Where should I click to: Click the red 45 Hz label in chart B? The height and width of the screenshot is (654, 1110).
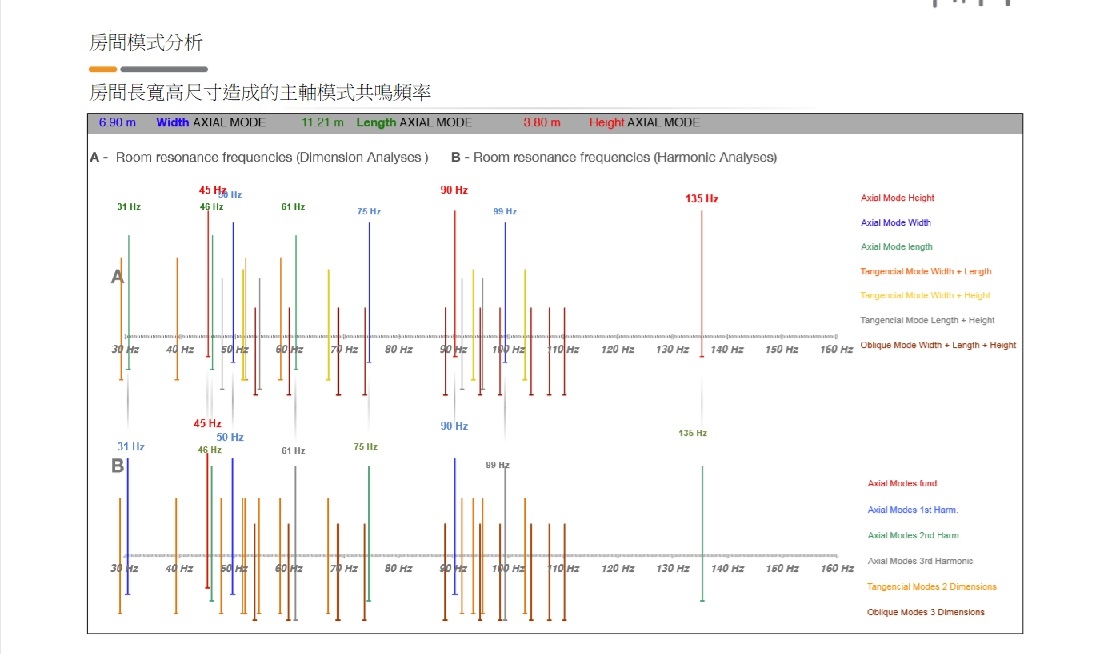coord(207,423)
